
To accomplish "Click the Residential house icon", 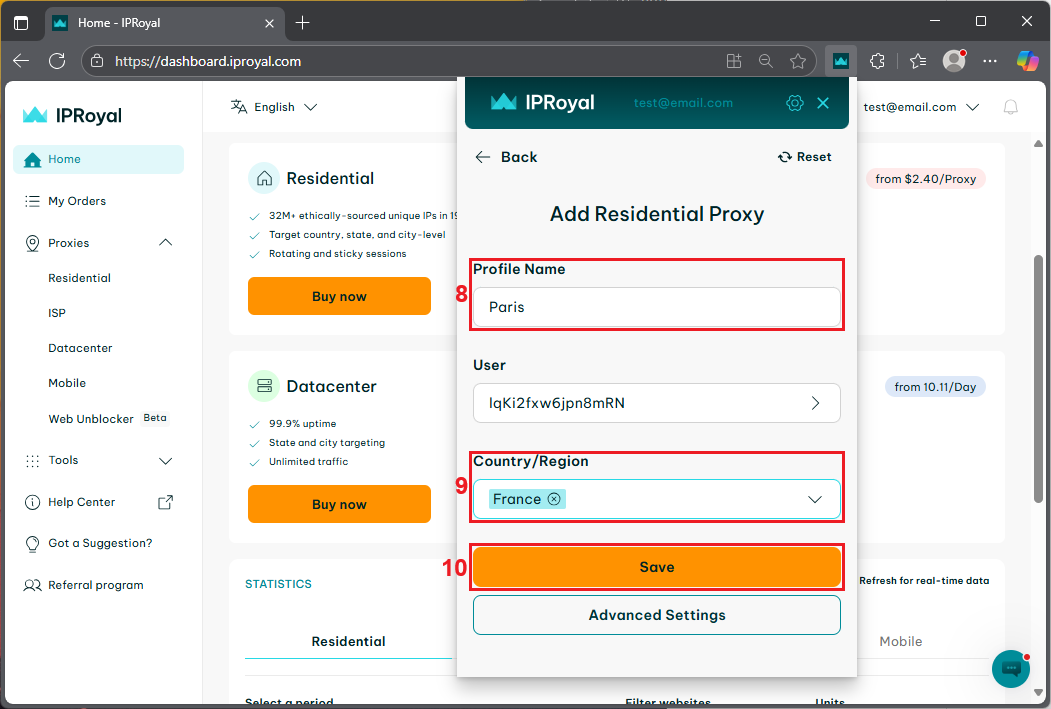I will [x=264, y=178].
